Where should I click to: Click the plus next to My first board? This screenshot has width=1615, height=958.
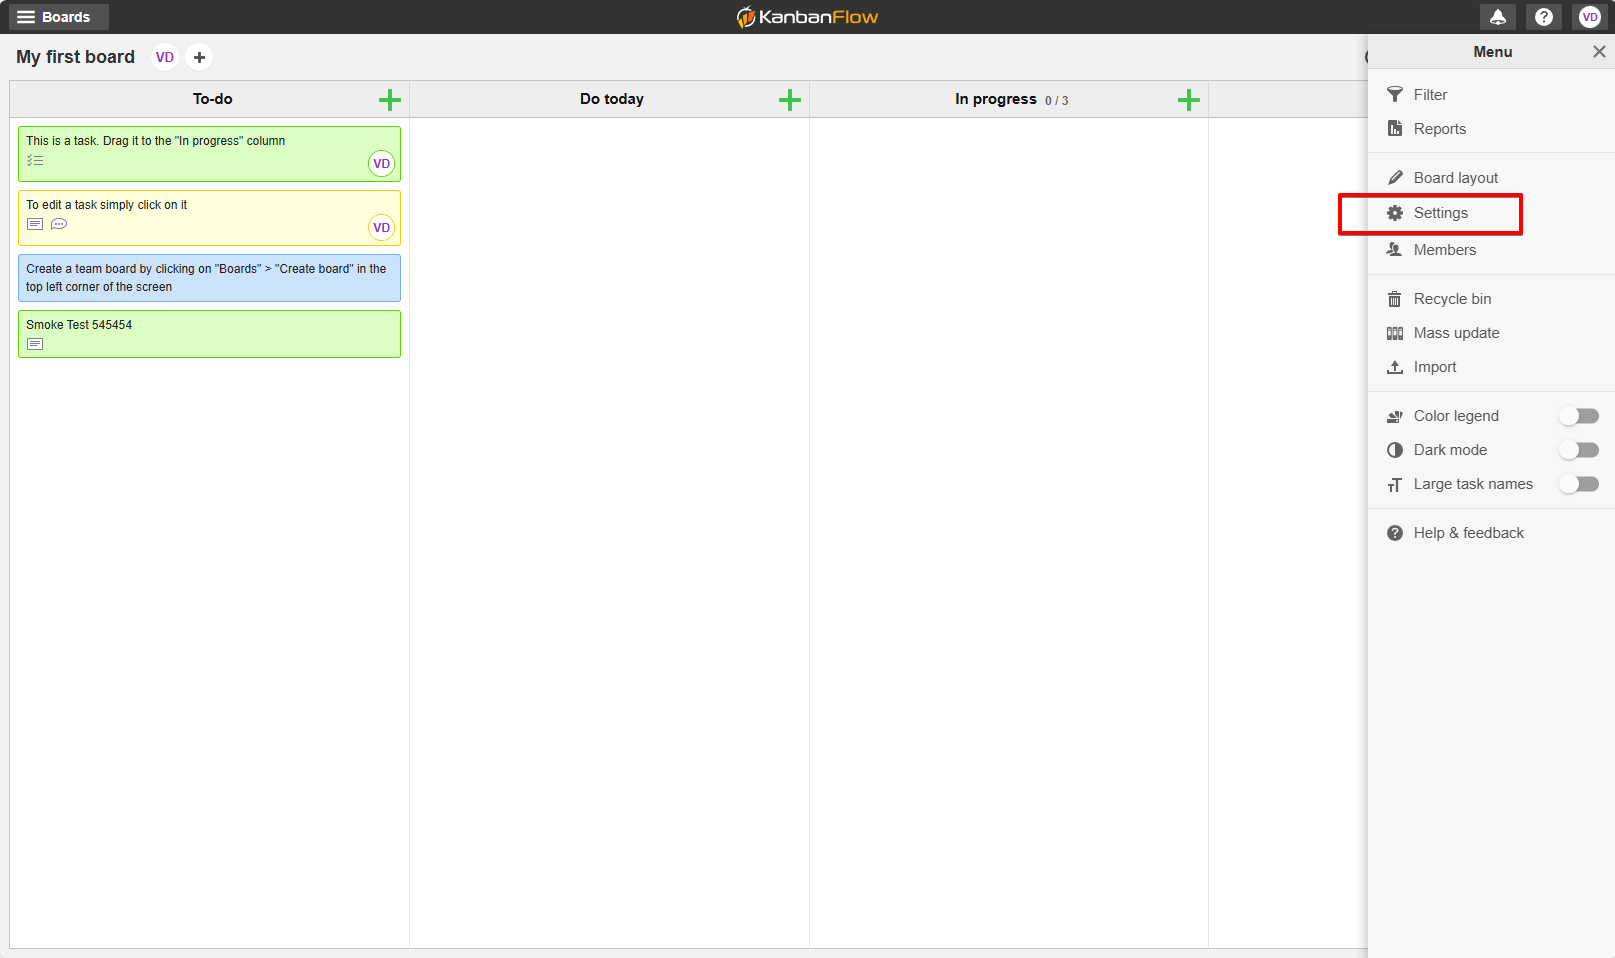click(x=199, y=57)
